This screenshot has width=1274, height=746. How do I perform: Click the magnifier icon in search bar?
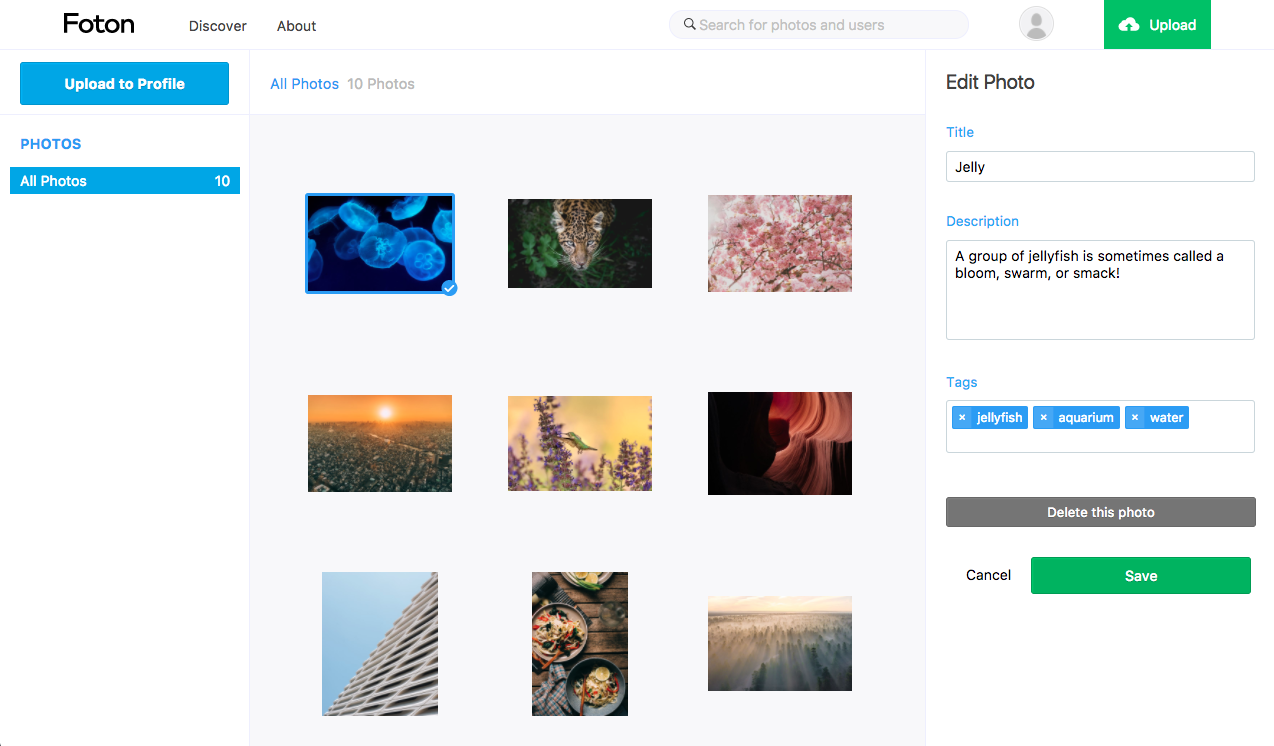pos(689,24)
